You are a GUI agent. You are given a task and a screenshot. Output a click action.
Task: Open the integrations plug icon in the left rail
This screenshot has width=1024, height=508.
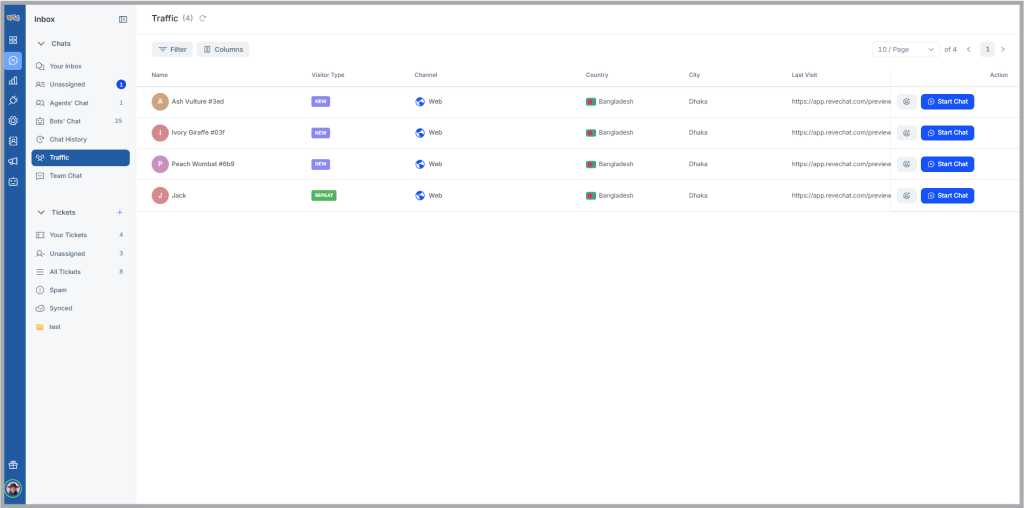point(13,101)
